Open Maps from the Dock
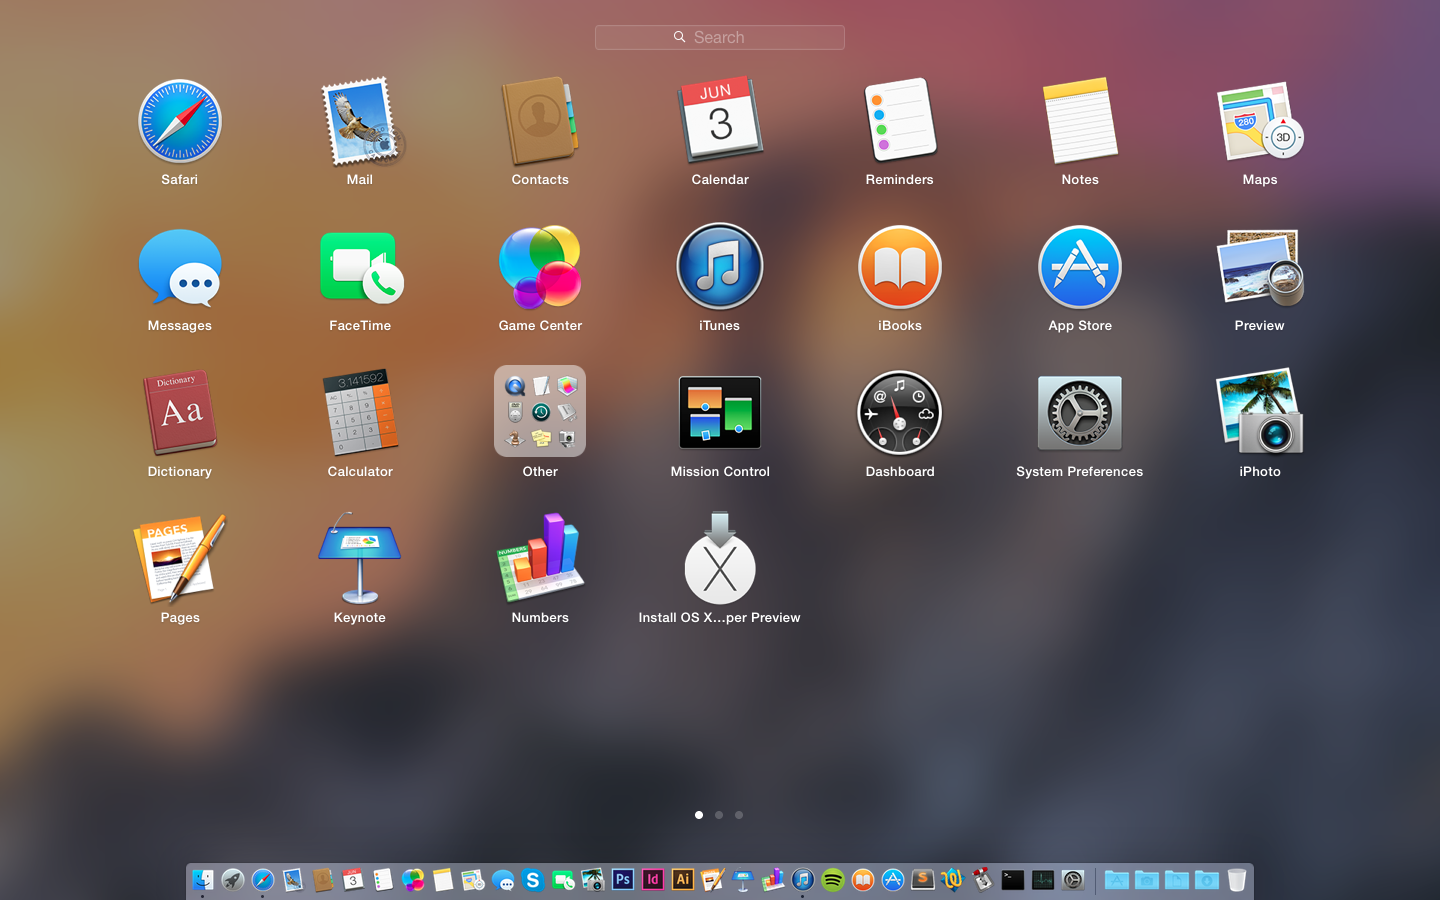1440x900 pixels. pos(473,880)
